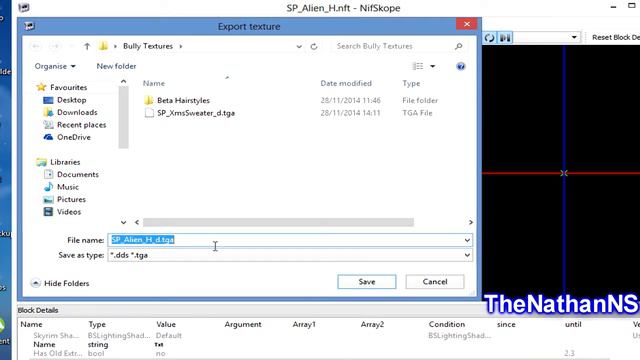640x360 pixels.
Task: Sort by the Date modified column
Action: [x=346, y=83]
